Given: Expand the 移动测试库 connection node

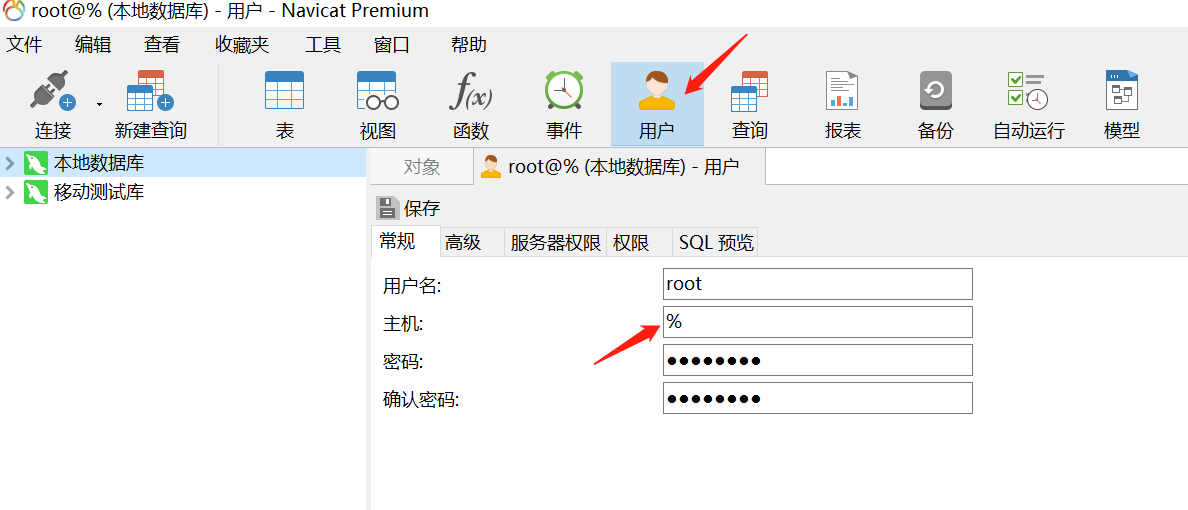Looking at the screenshot, I should tap(10, 192).
